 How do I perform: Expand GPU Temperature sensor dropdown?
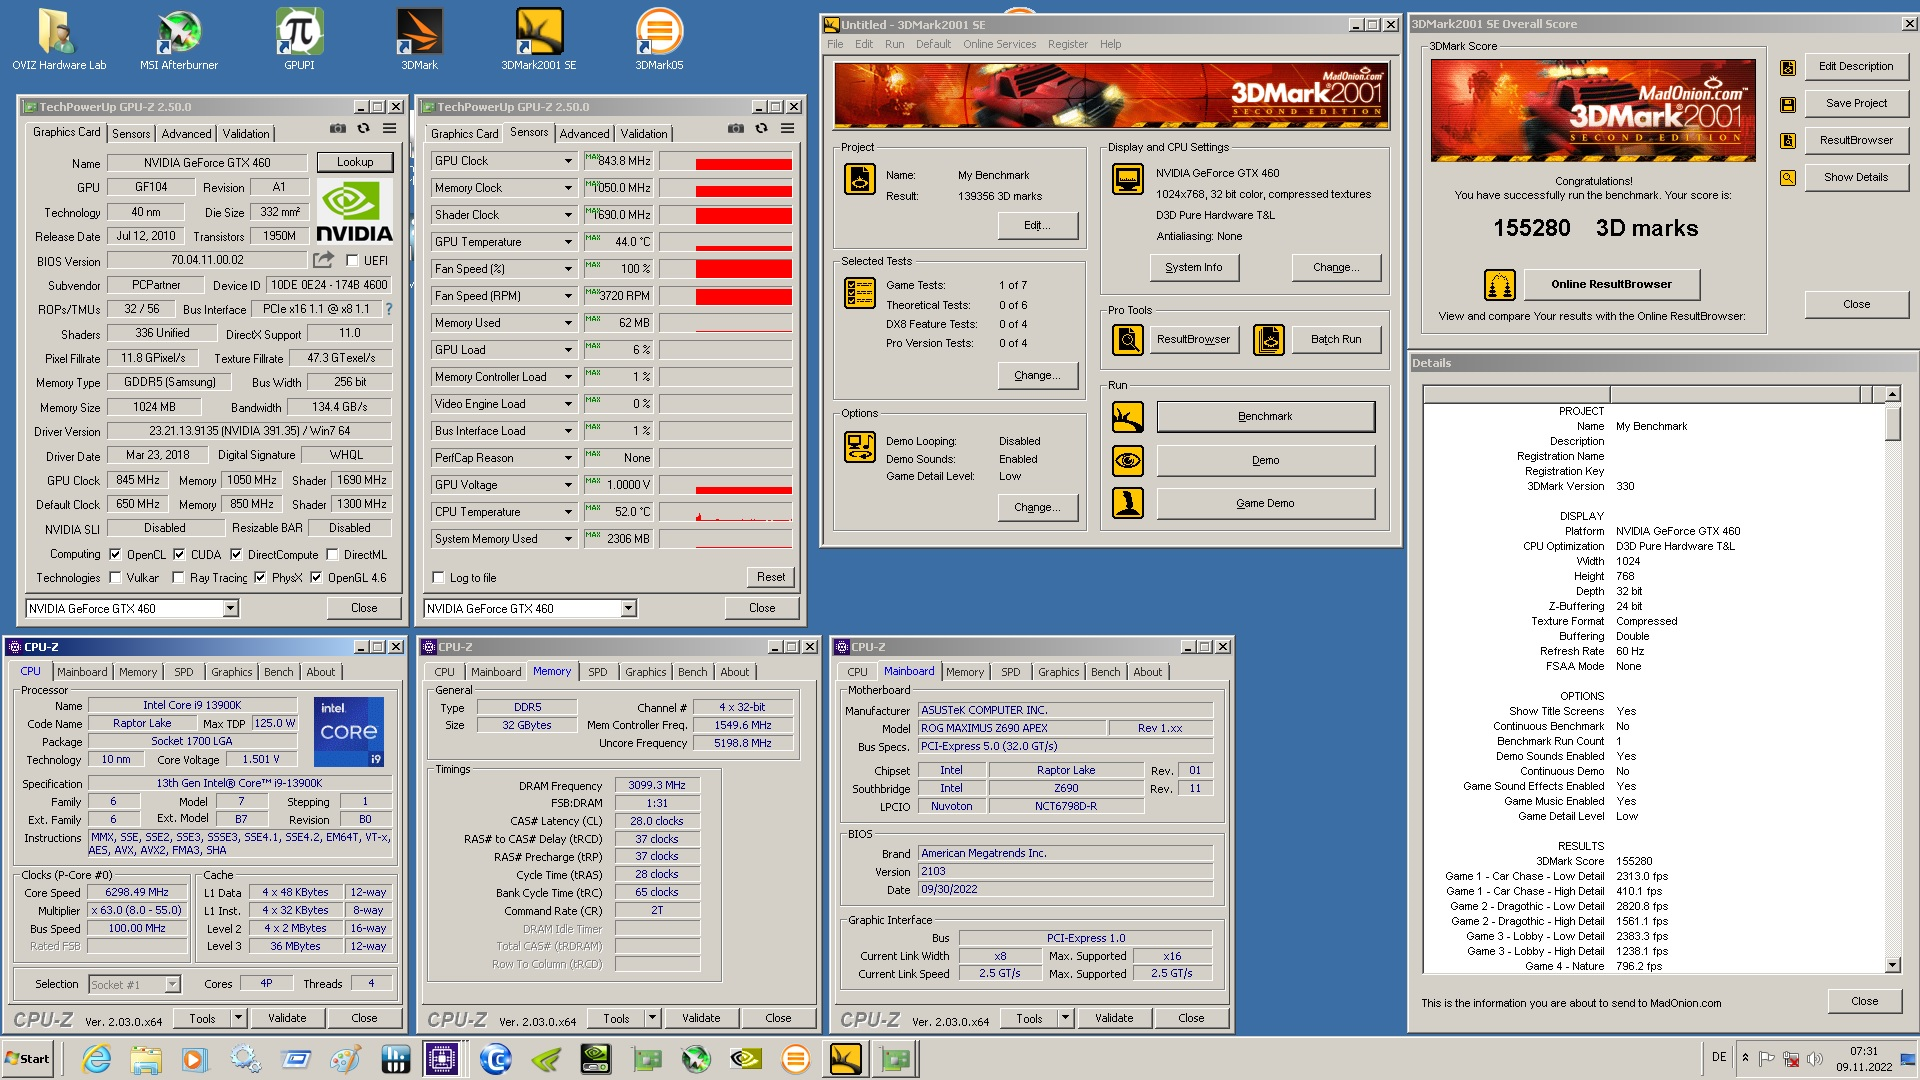tap(568, 242)
